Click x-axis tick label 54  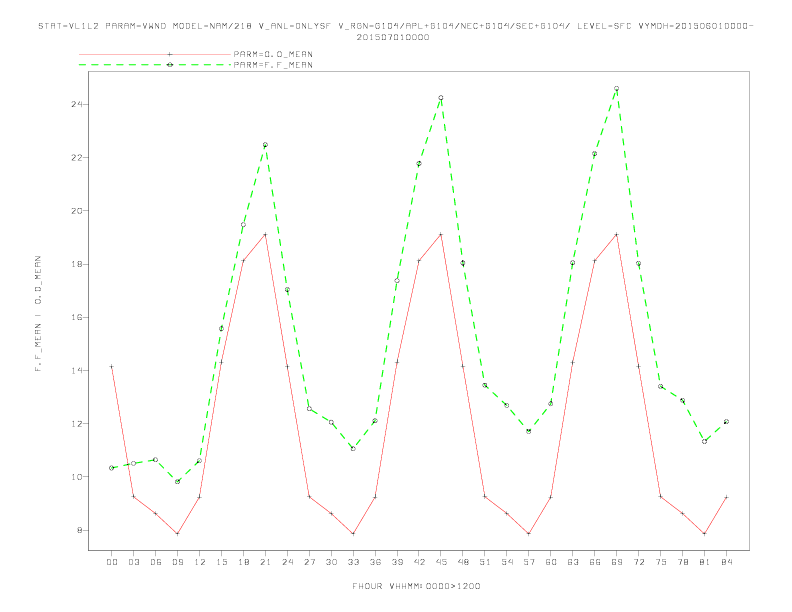[507, 562]
